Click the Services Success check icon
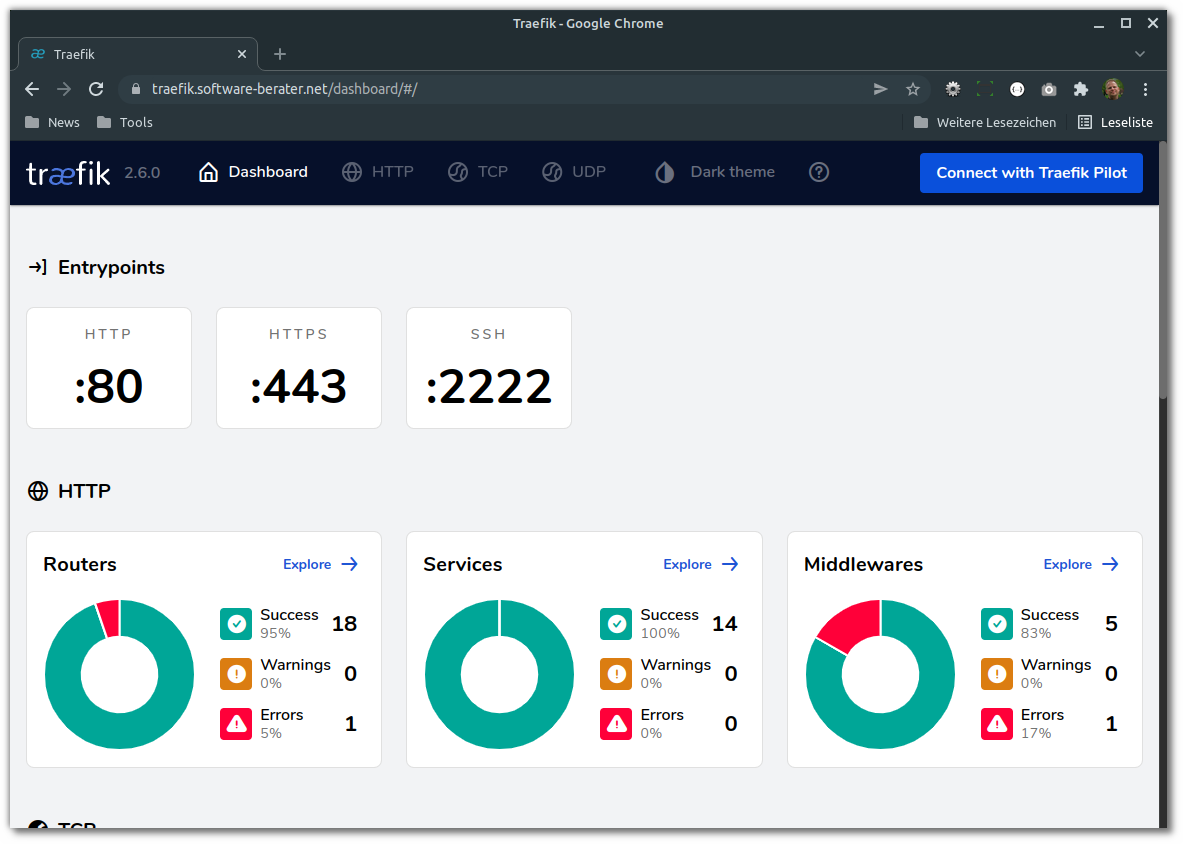The image size is (1183, 844). click(x=616, y=624)
